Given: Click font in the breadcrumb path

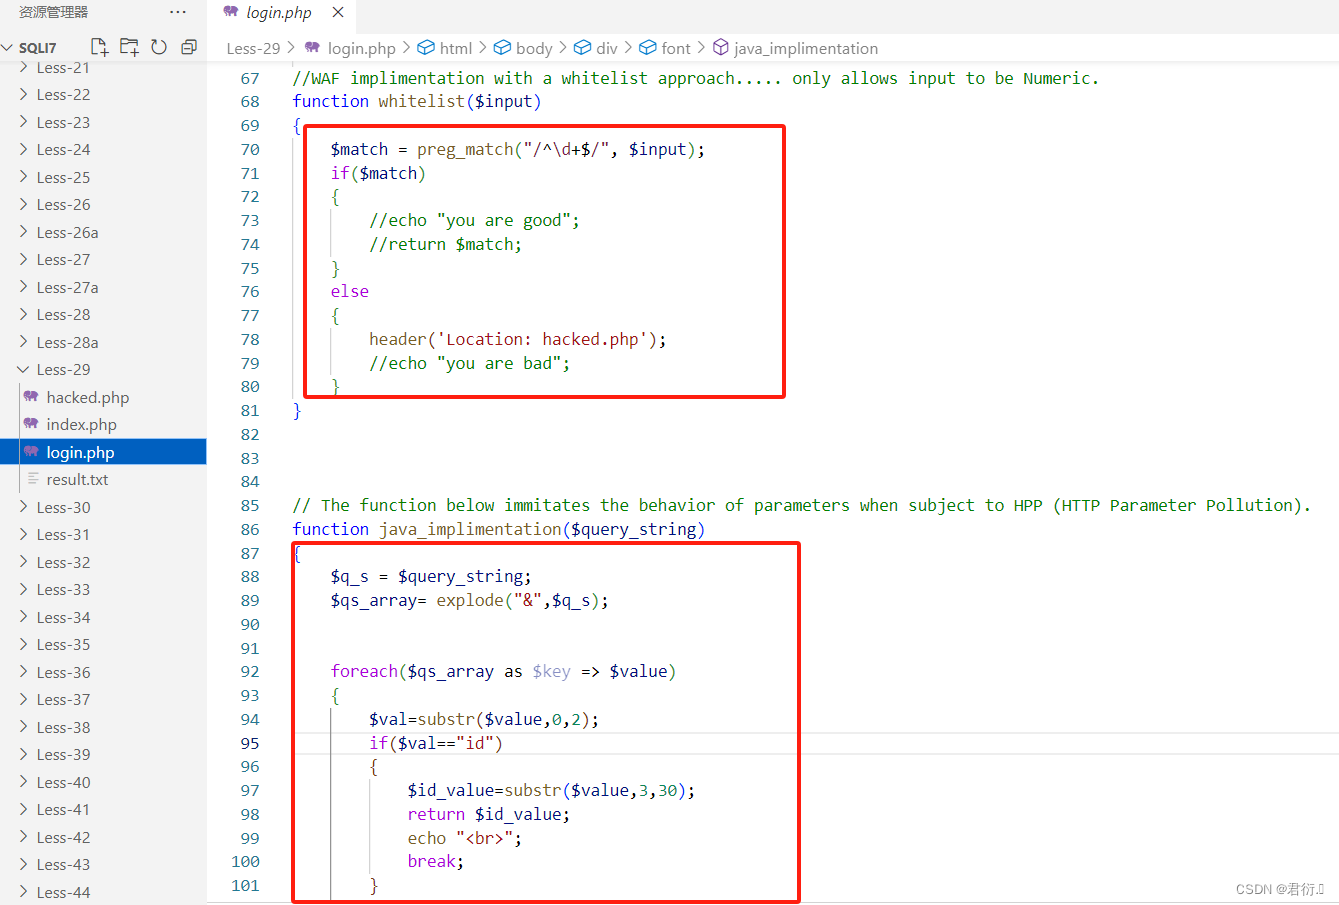Looking at the screenshot, I should pos(676,48).
